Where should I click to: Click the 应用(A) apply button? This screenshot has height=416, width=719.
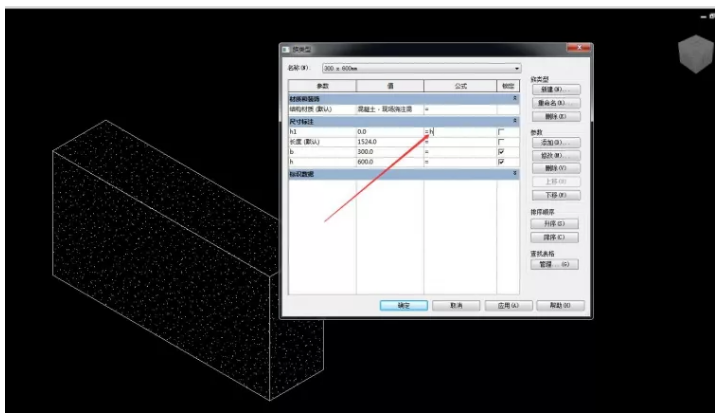coord(508,305)
